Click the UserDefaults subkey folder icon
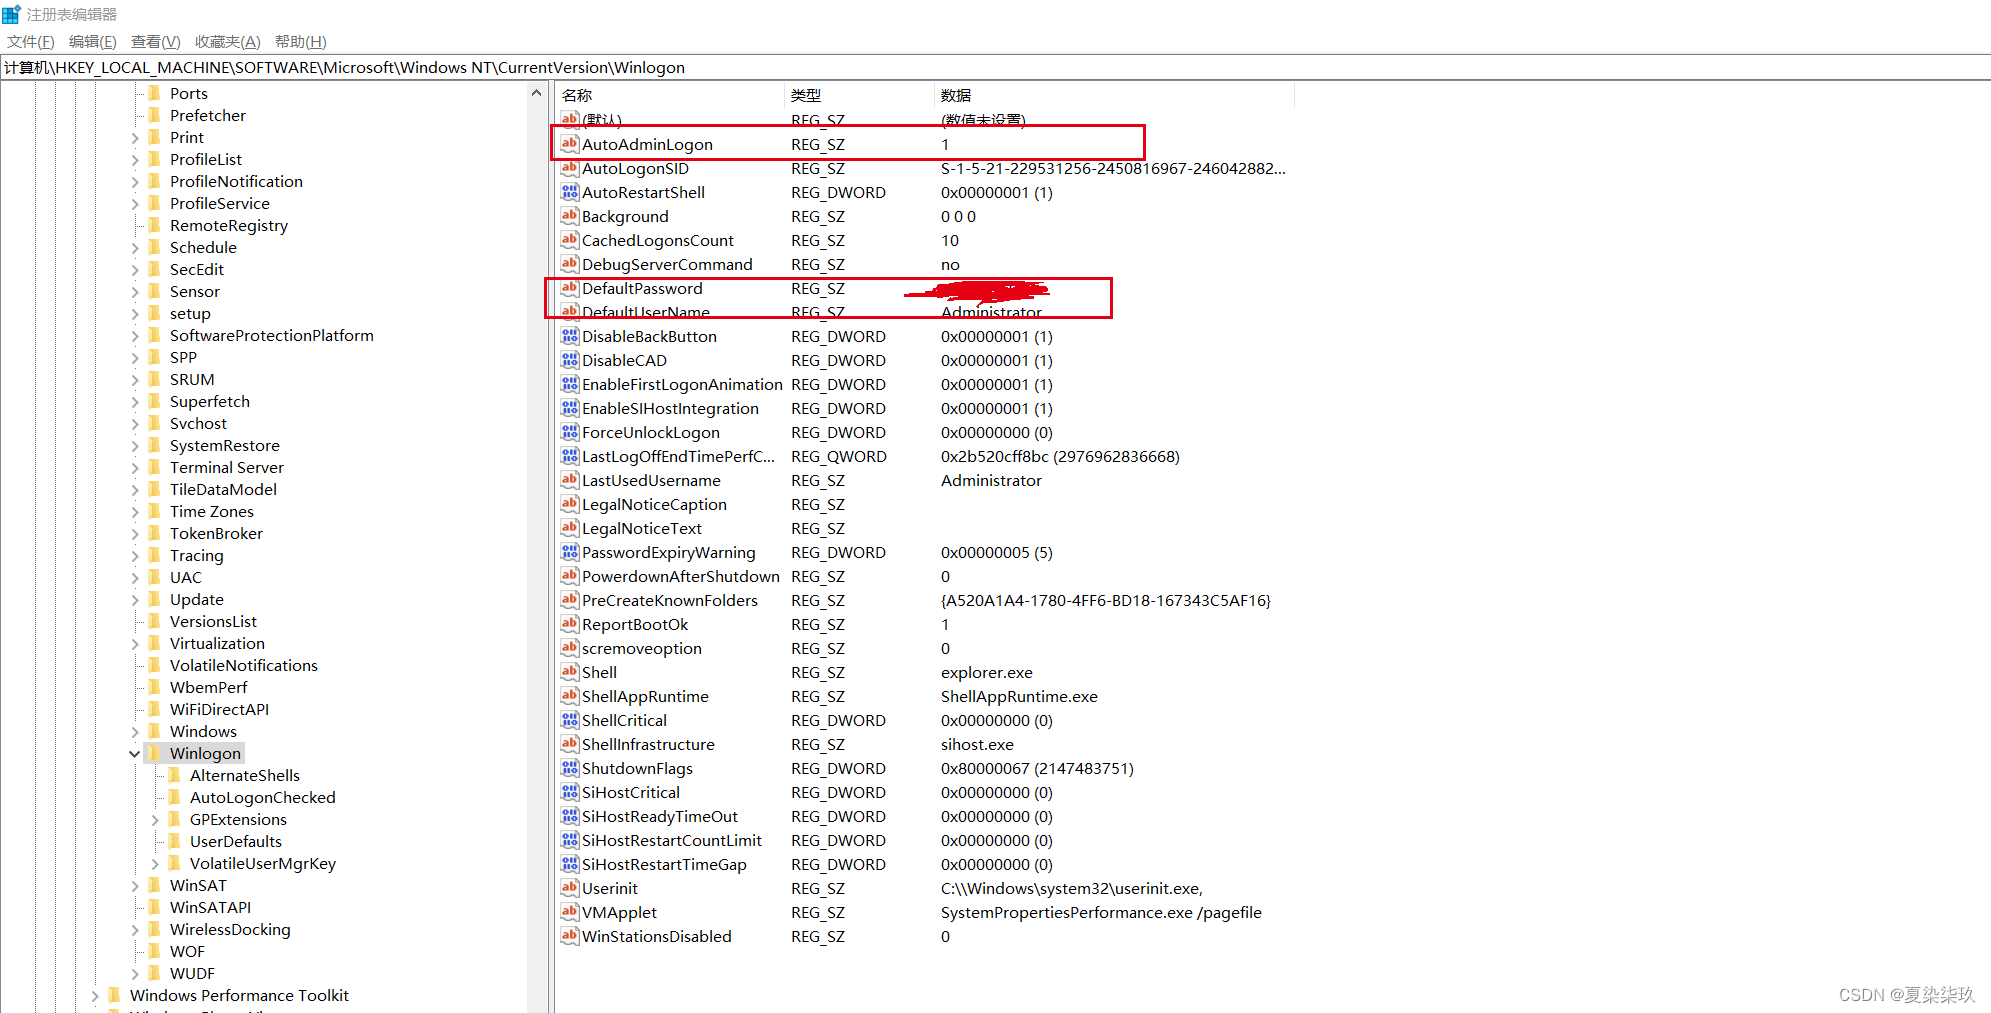 pyautogui.click(x=174, y=841)
